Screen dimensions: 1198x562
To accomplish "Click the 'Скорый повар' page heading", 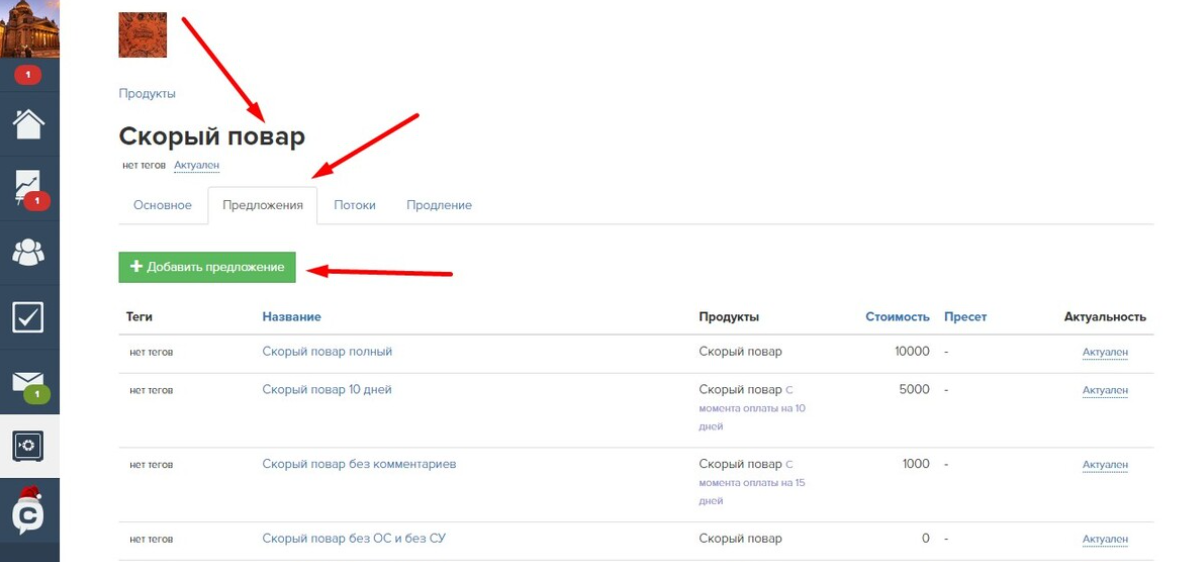I will (212, 137).
